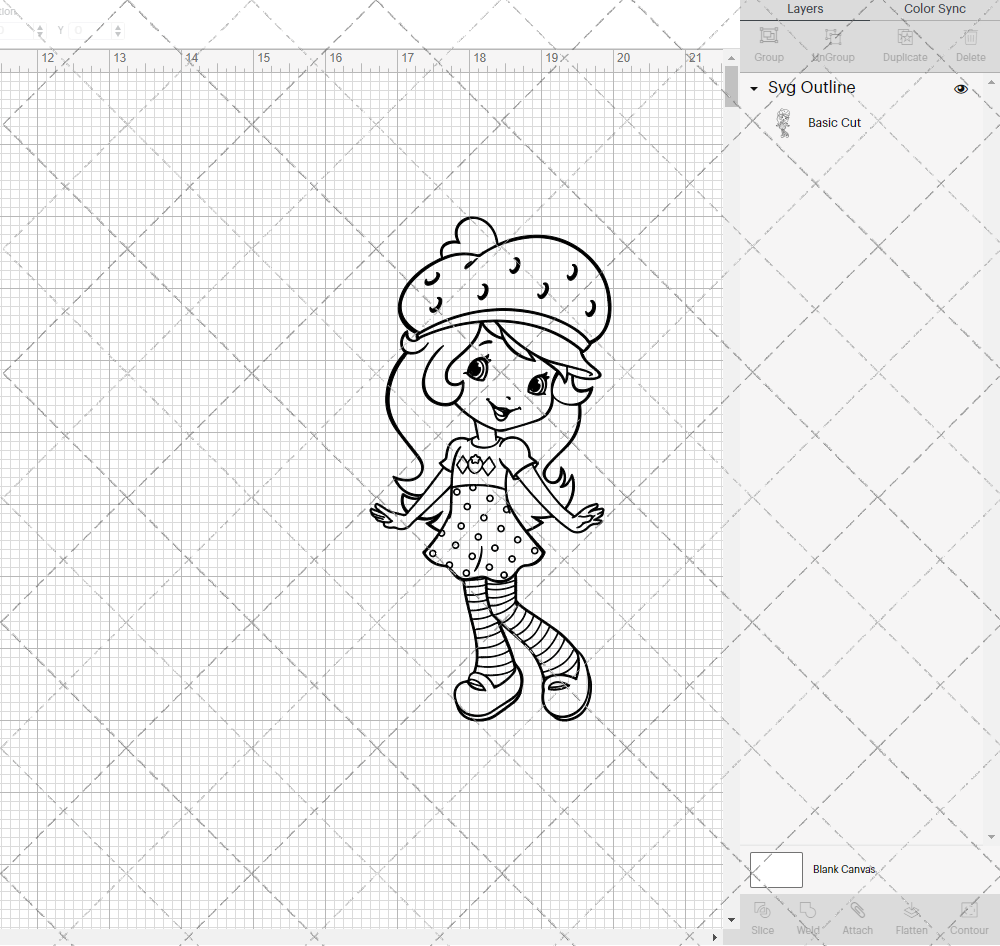Toggle visibility eye of Svg Outline layer

(960, 89)
